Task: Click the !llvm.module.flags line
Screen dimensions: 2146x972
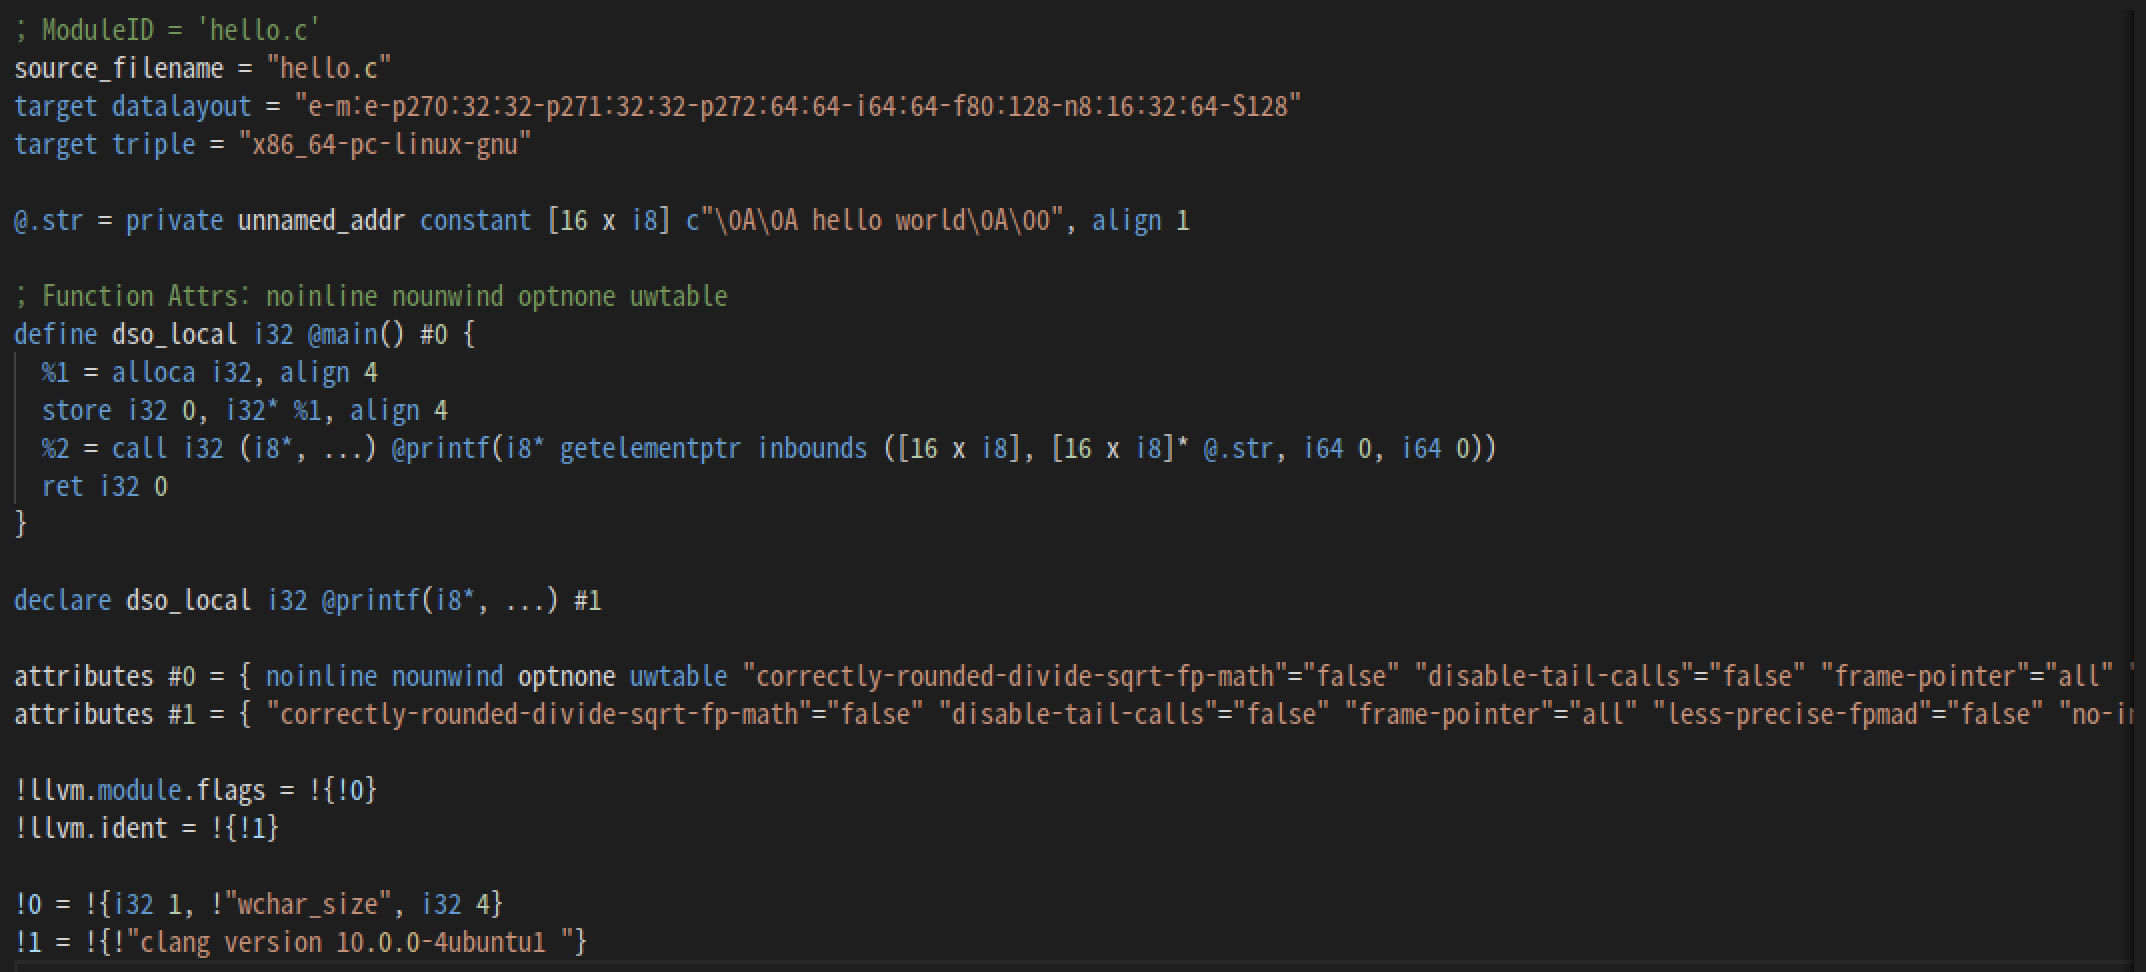Action: coord(196,790)
